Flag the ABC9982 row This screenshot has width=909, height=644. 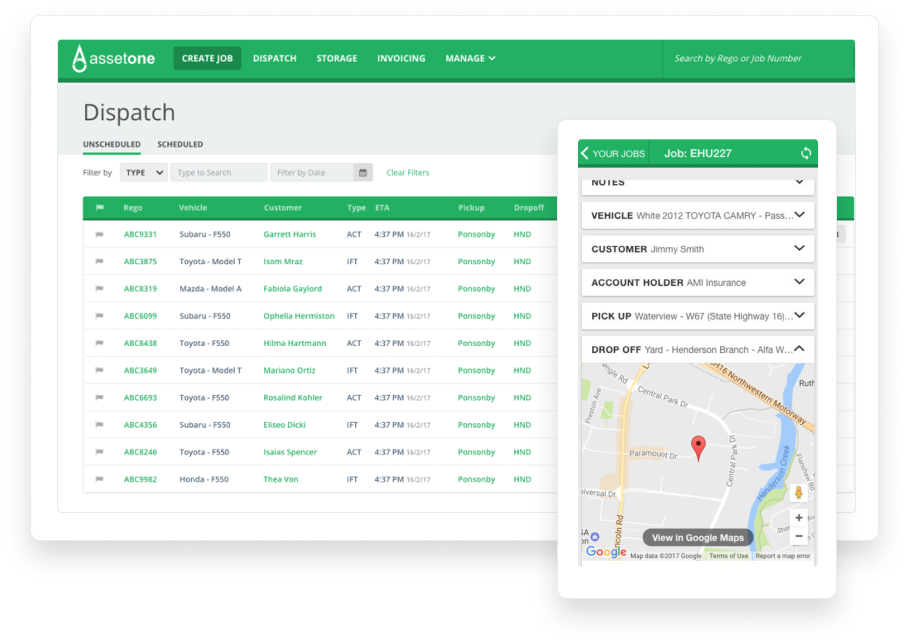tap(100, 479)
